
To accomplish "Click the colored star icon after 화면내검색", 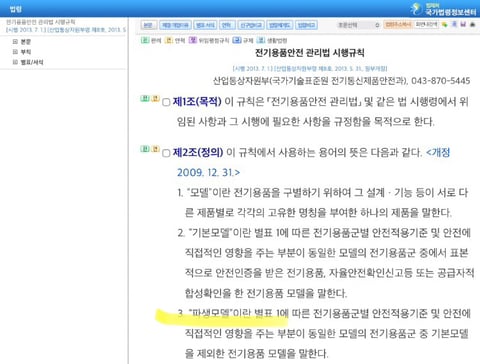I will point(444,25).
